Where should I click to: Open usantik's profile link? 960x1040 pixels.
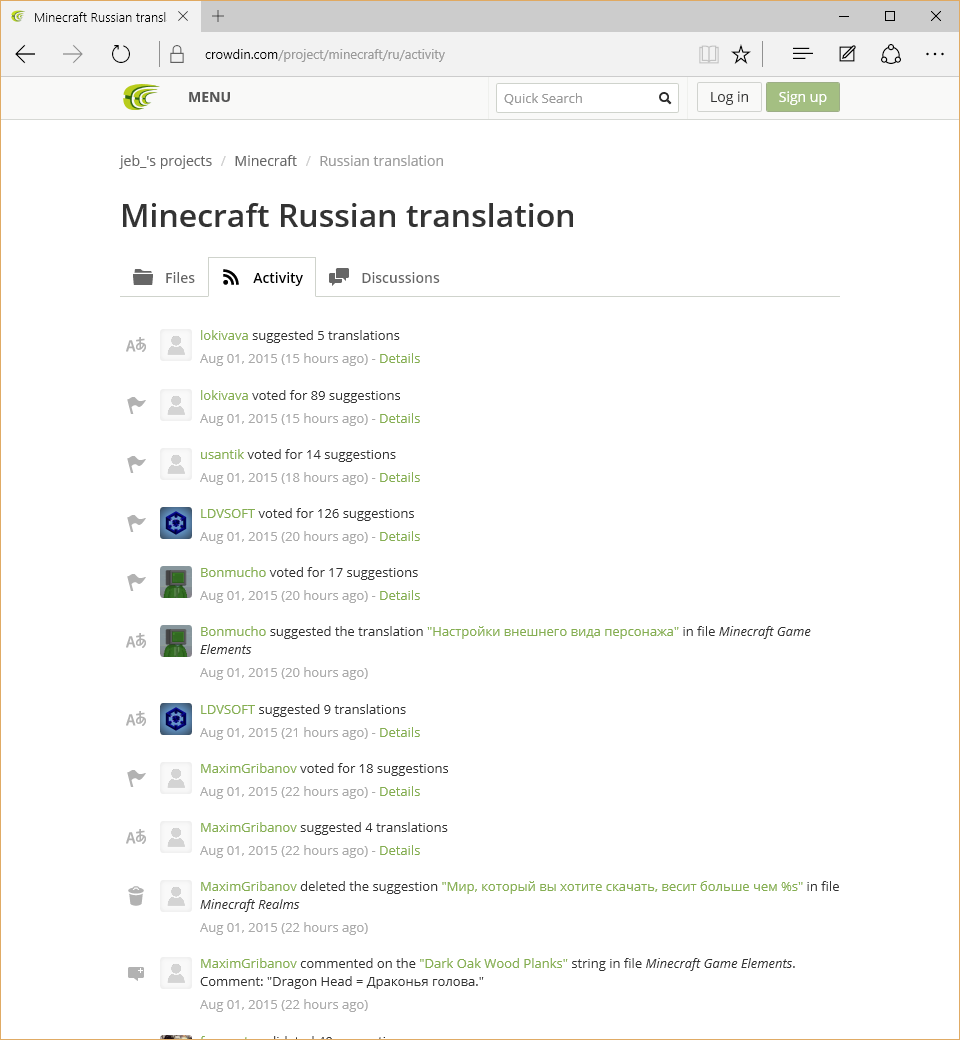pos(222,454)
